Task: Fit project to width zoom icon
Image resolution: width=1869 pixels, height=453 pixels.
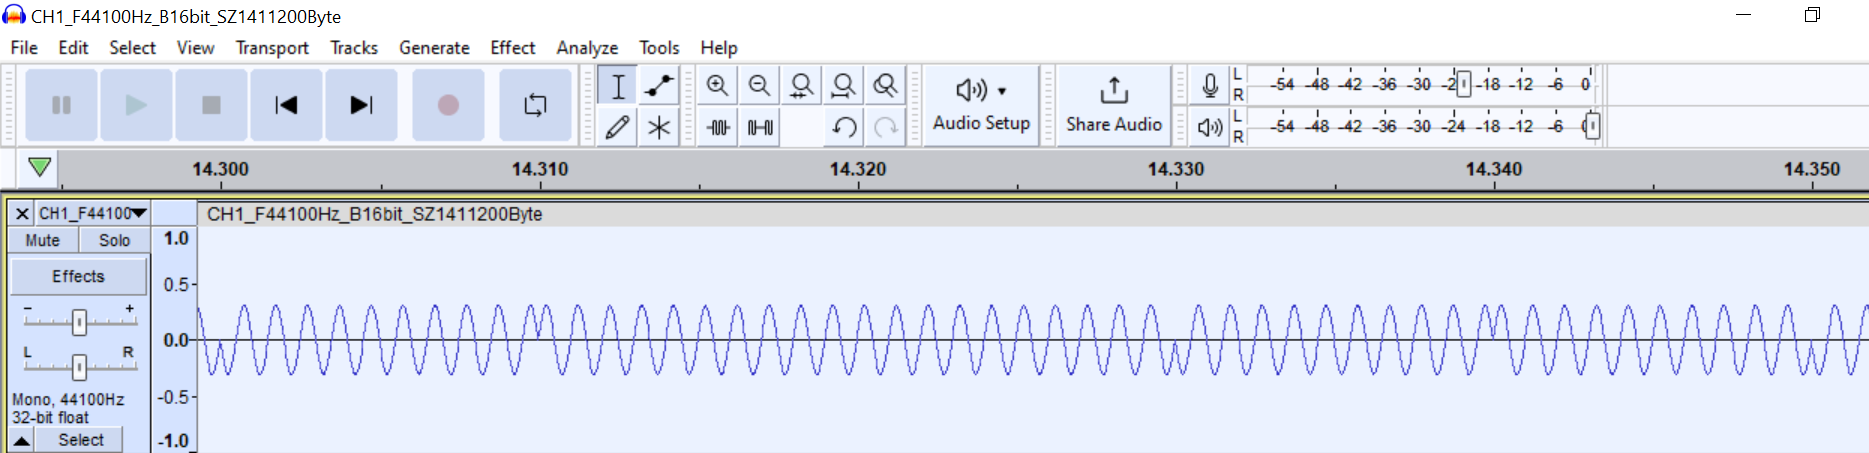Action: [843, 86]
